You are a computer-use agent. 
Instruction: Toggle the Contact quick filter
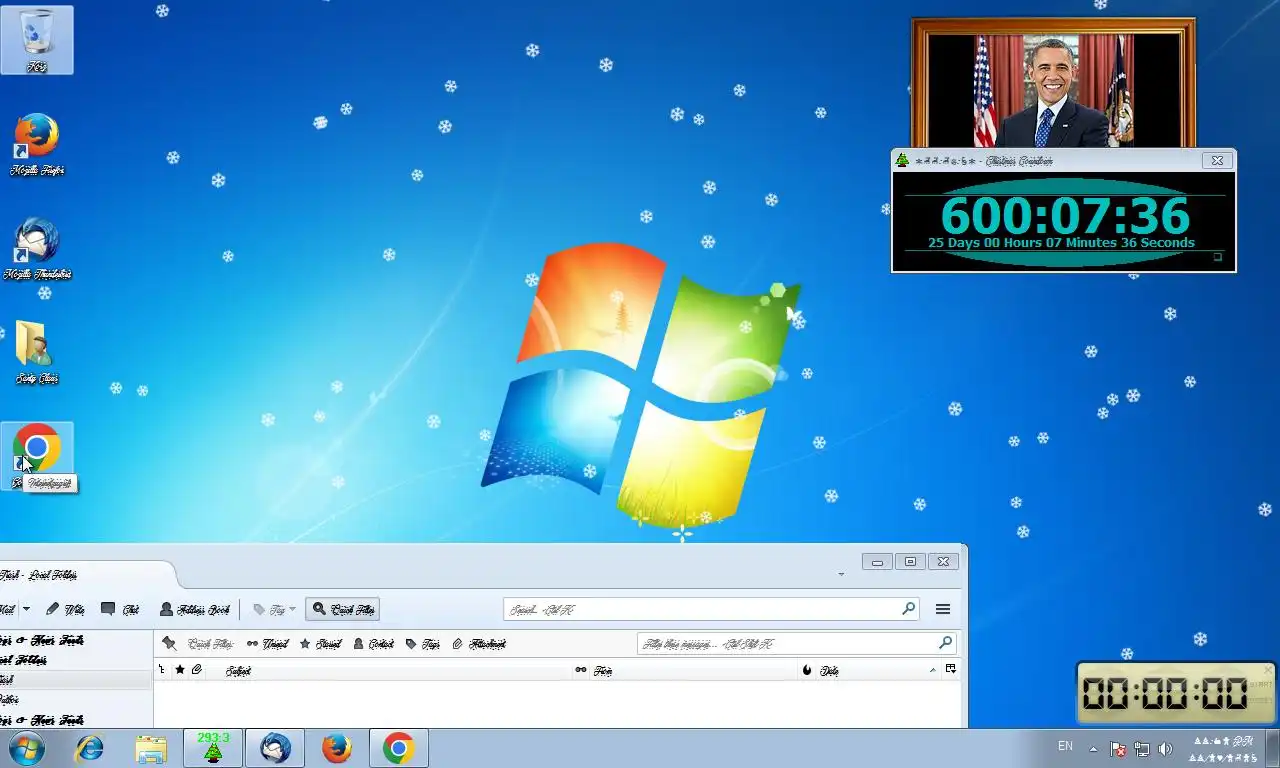374,644
